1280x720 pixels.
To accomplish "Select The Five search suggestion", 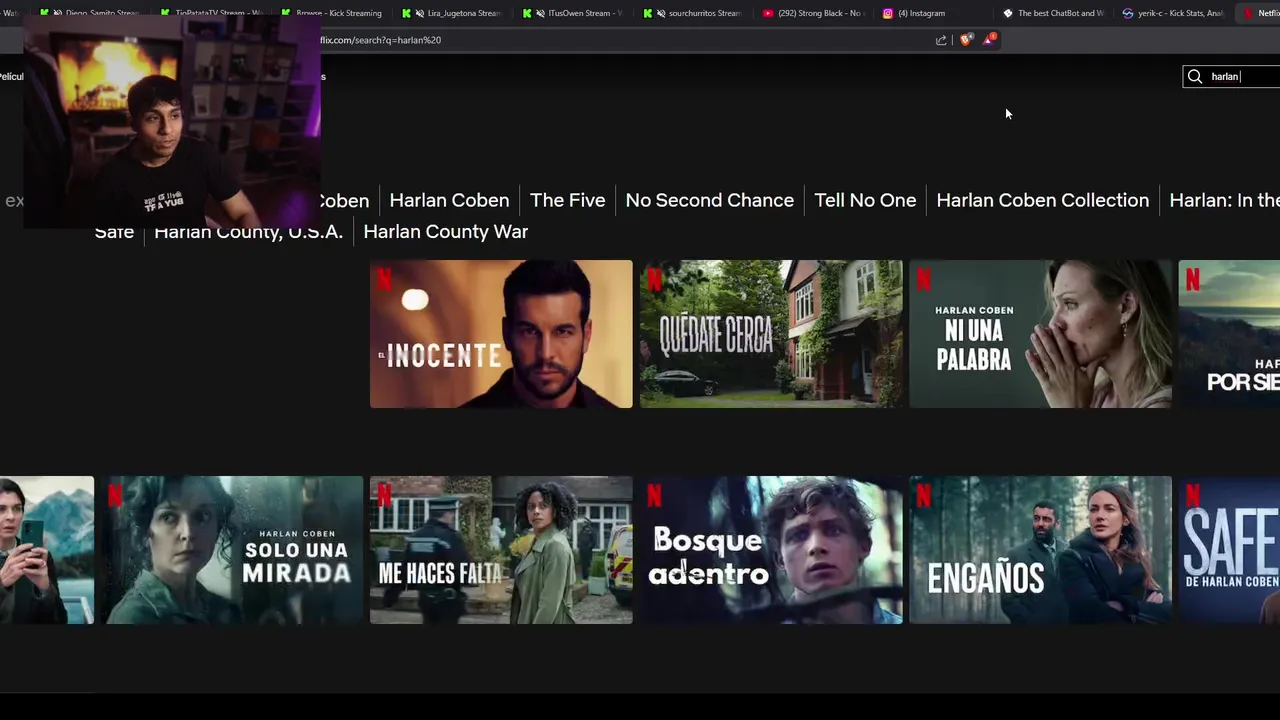I will pos(567,200).
